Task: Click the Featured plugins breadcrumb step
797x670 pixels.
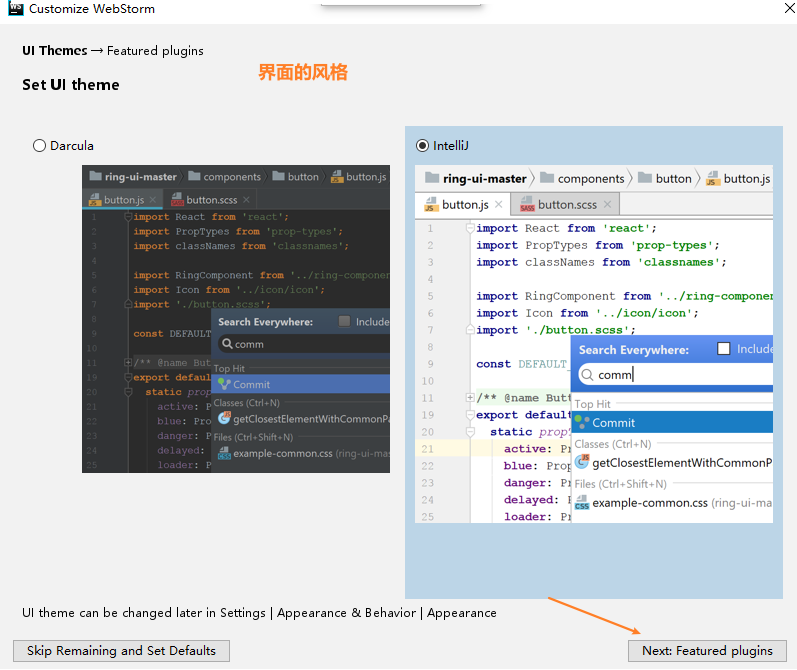Action: (155, 51)
